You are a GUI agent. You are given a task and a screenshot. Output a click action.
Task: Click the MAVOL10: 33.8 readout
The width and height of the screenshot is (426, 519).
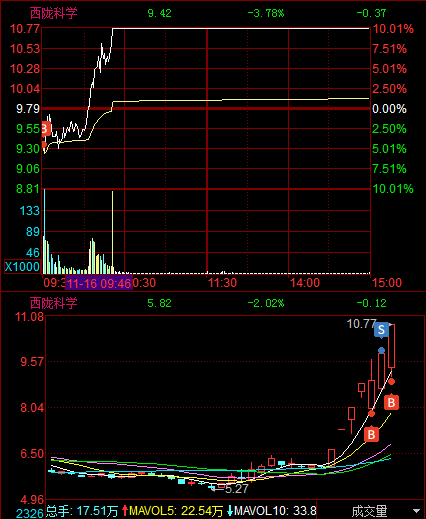point(275,511)
